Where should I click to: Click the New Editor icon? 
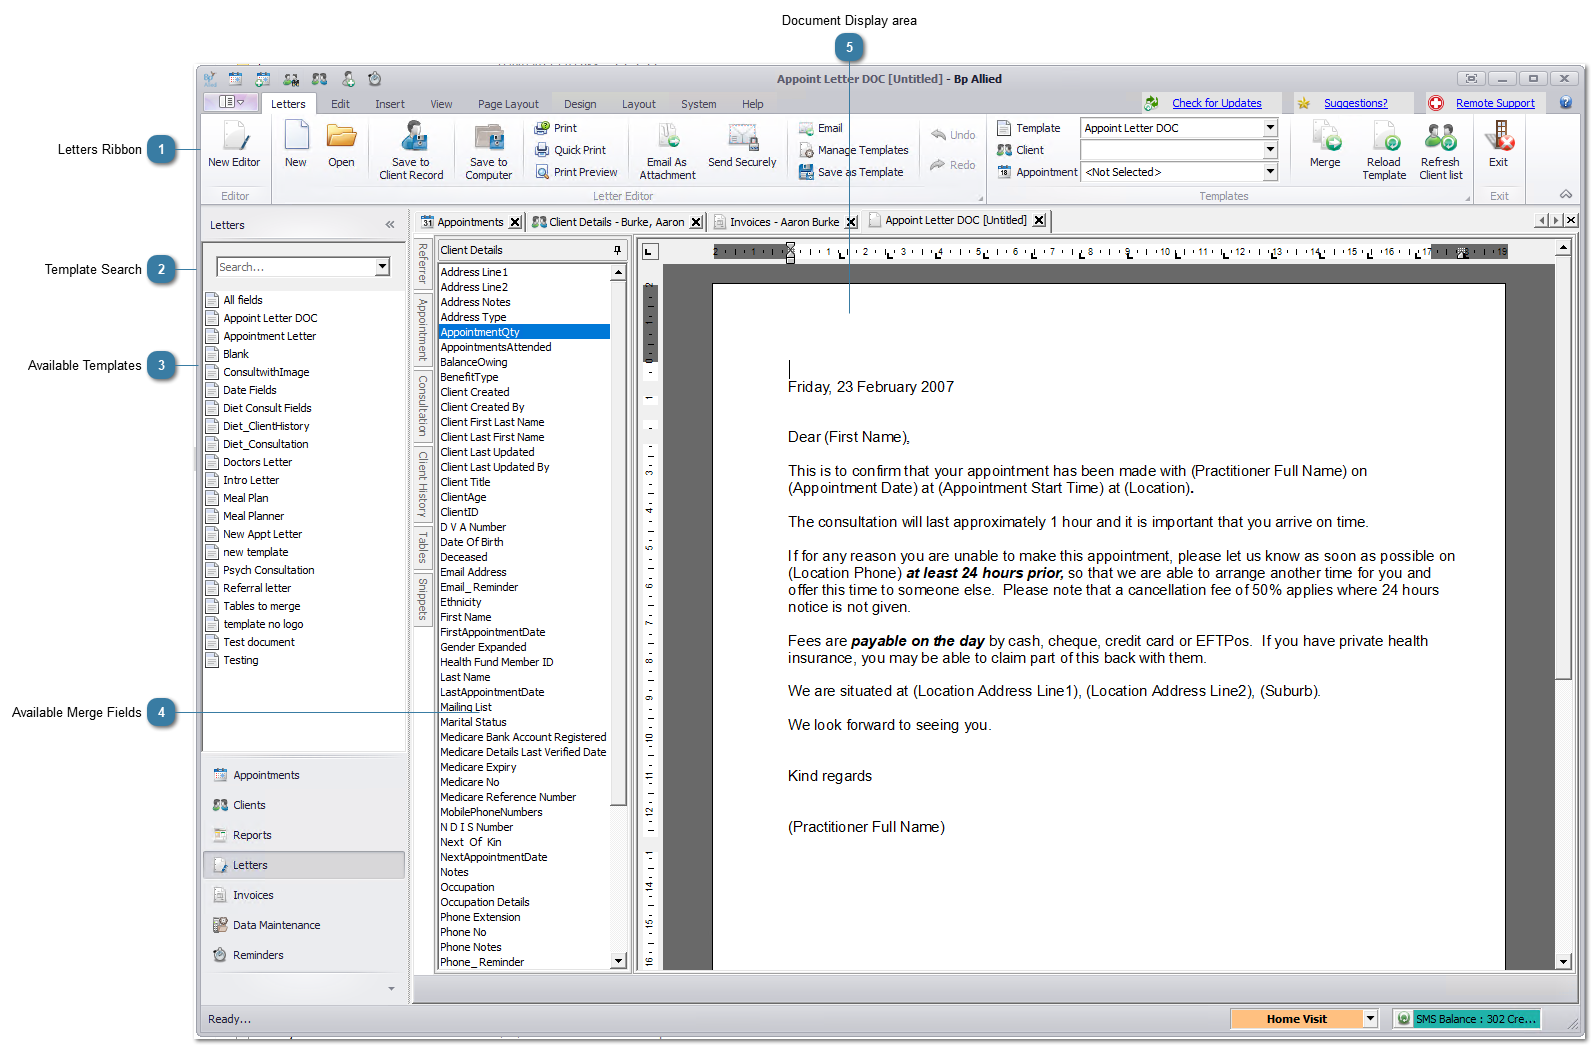(x=233, y=144)
